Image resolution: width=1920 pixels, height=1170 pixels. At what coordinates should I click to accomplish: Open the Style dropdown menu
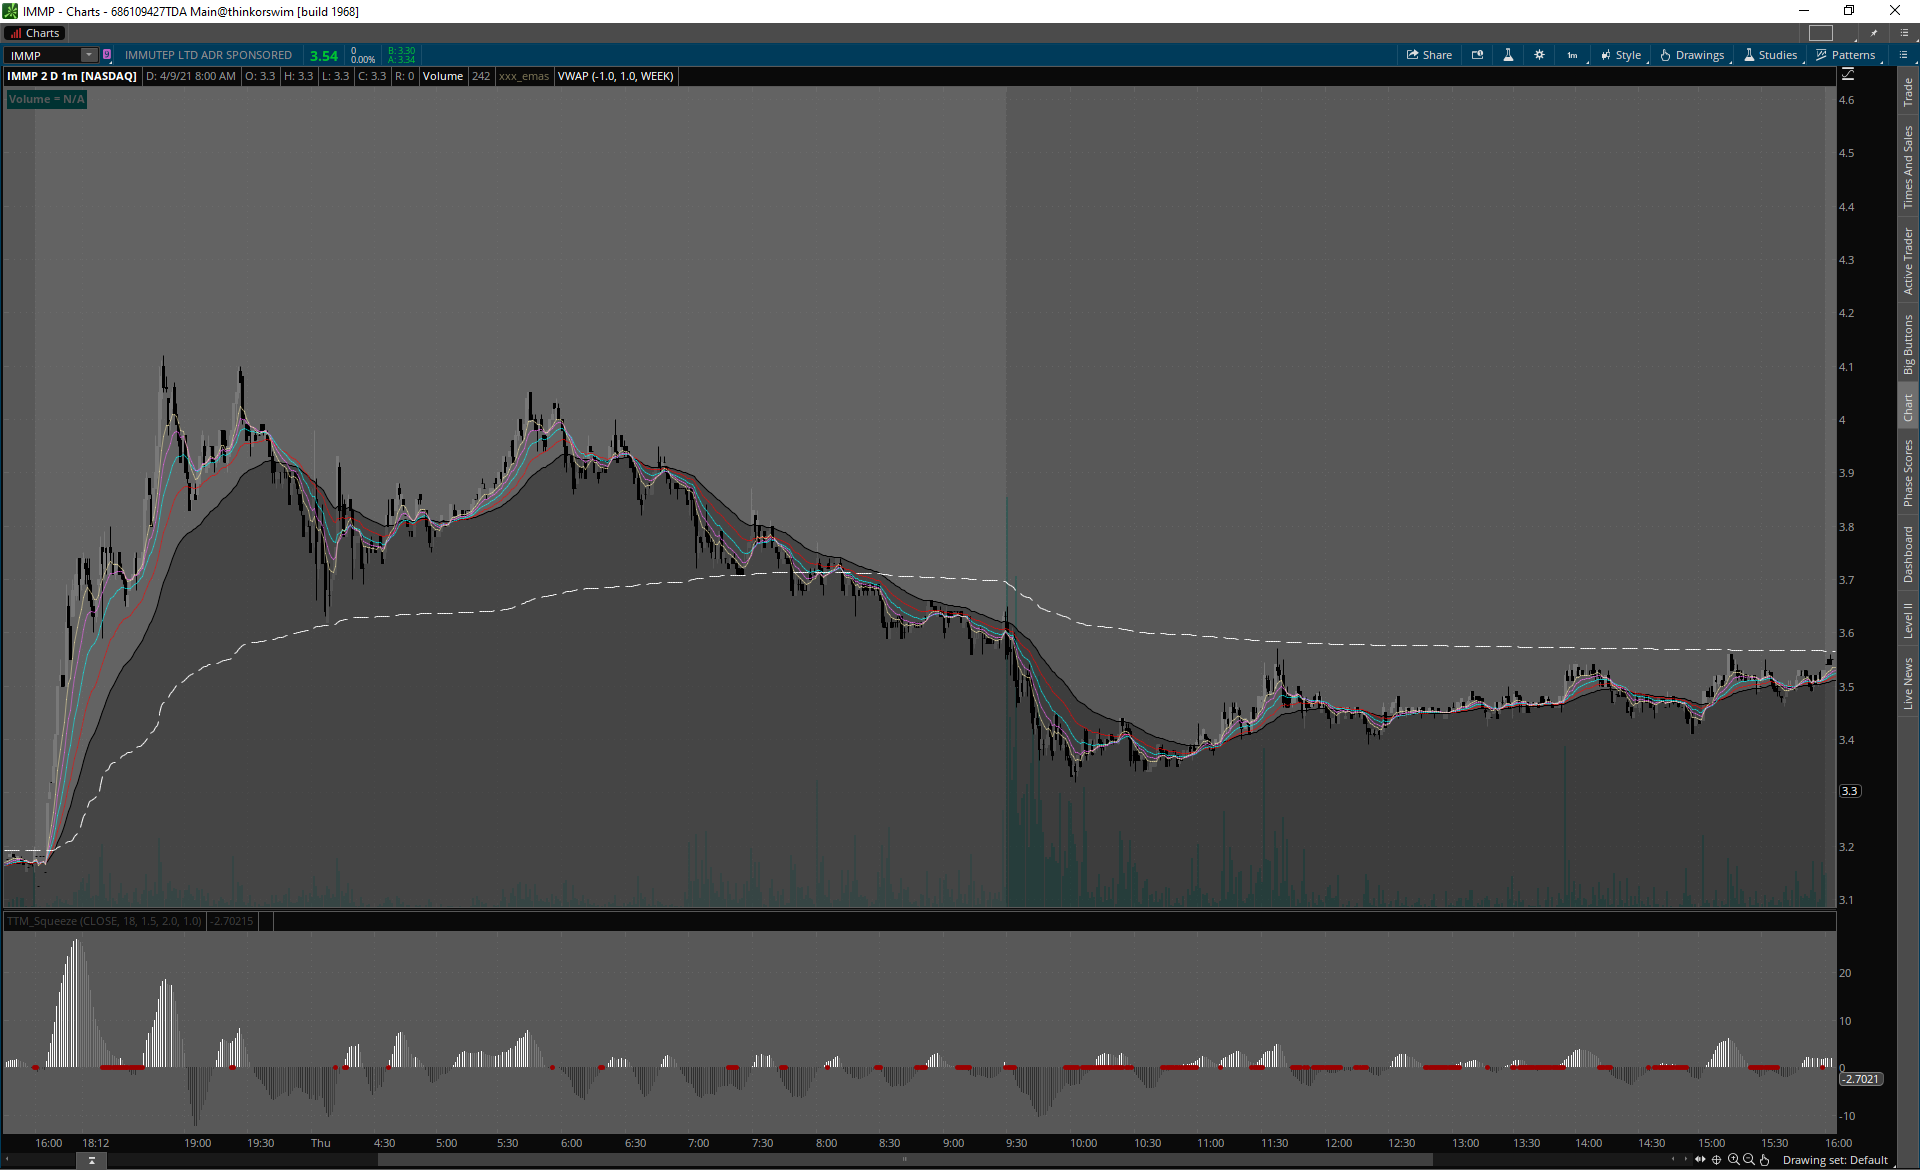(1621, 55)
